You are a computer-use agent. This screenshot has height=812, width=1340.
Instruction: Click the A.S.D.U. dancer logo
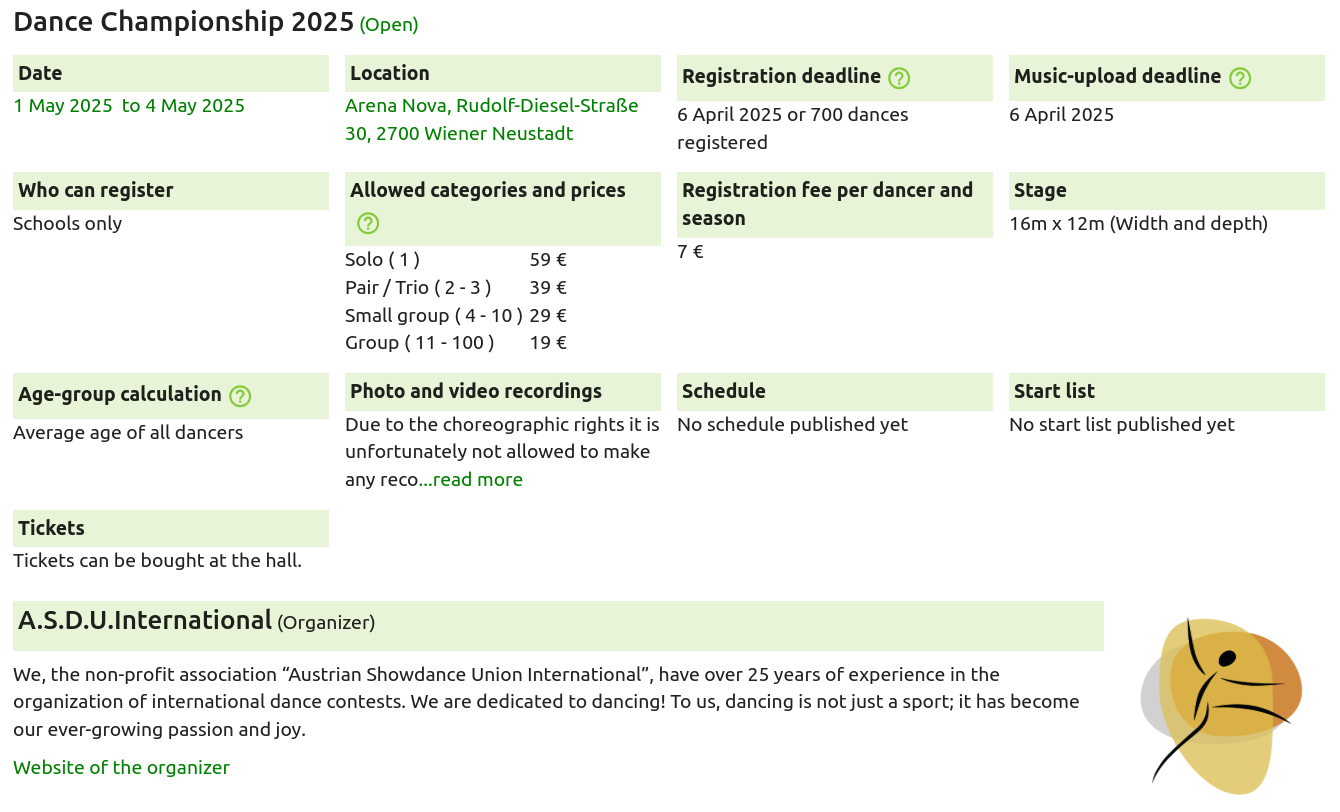1221,704
